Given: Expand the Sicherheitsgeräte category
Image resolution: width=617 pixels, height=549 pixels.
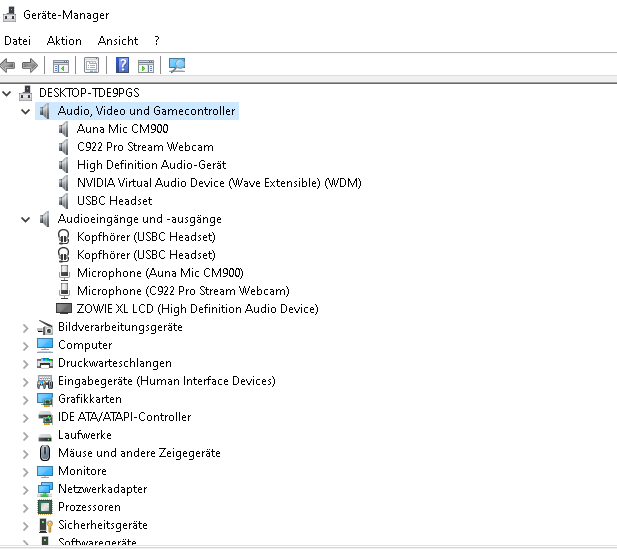Looking at the screenshot, I should coord(26,526).
